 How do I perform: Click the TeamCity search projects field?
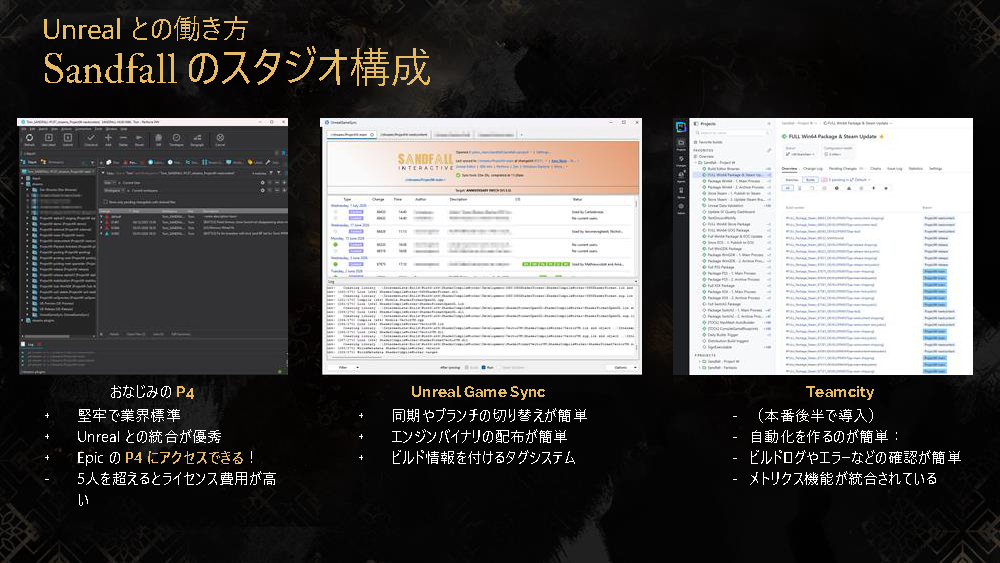pos(732,133)
